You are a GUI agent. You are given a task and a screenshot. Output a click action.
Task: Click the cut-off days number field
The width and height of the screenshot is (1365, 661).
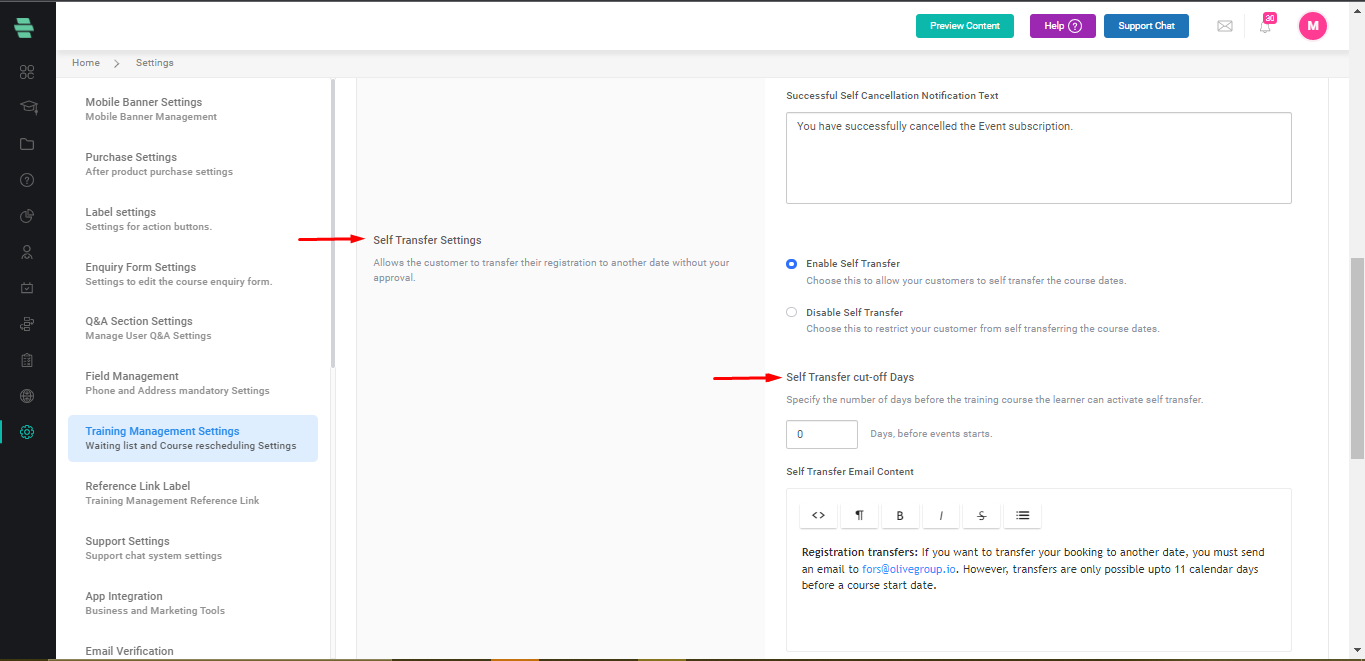click(x=822, y=434)
